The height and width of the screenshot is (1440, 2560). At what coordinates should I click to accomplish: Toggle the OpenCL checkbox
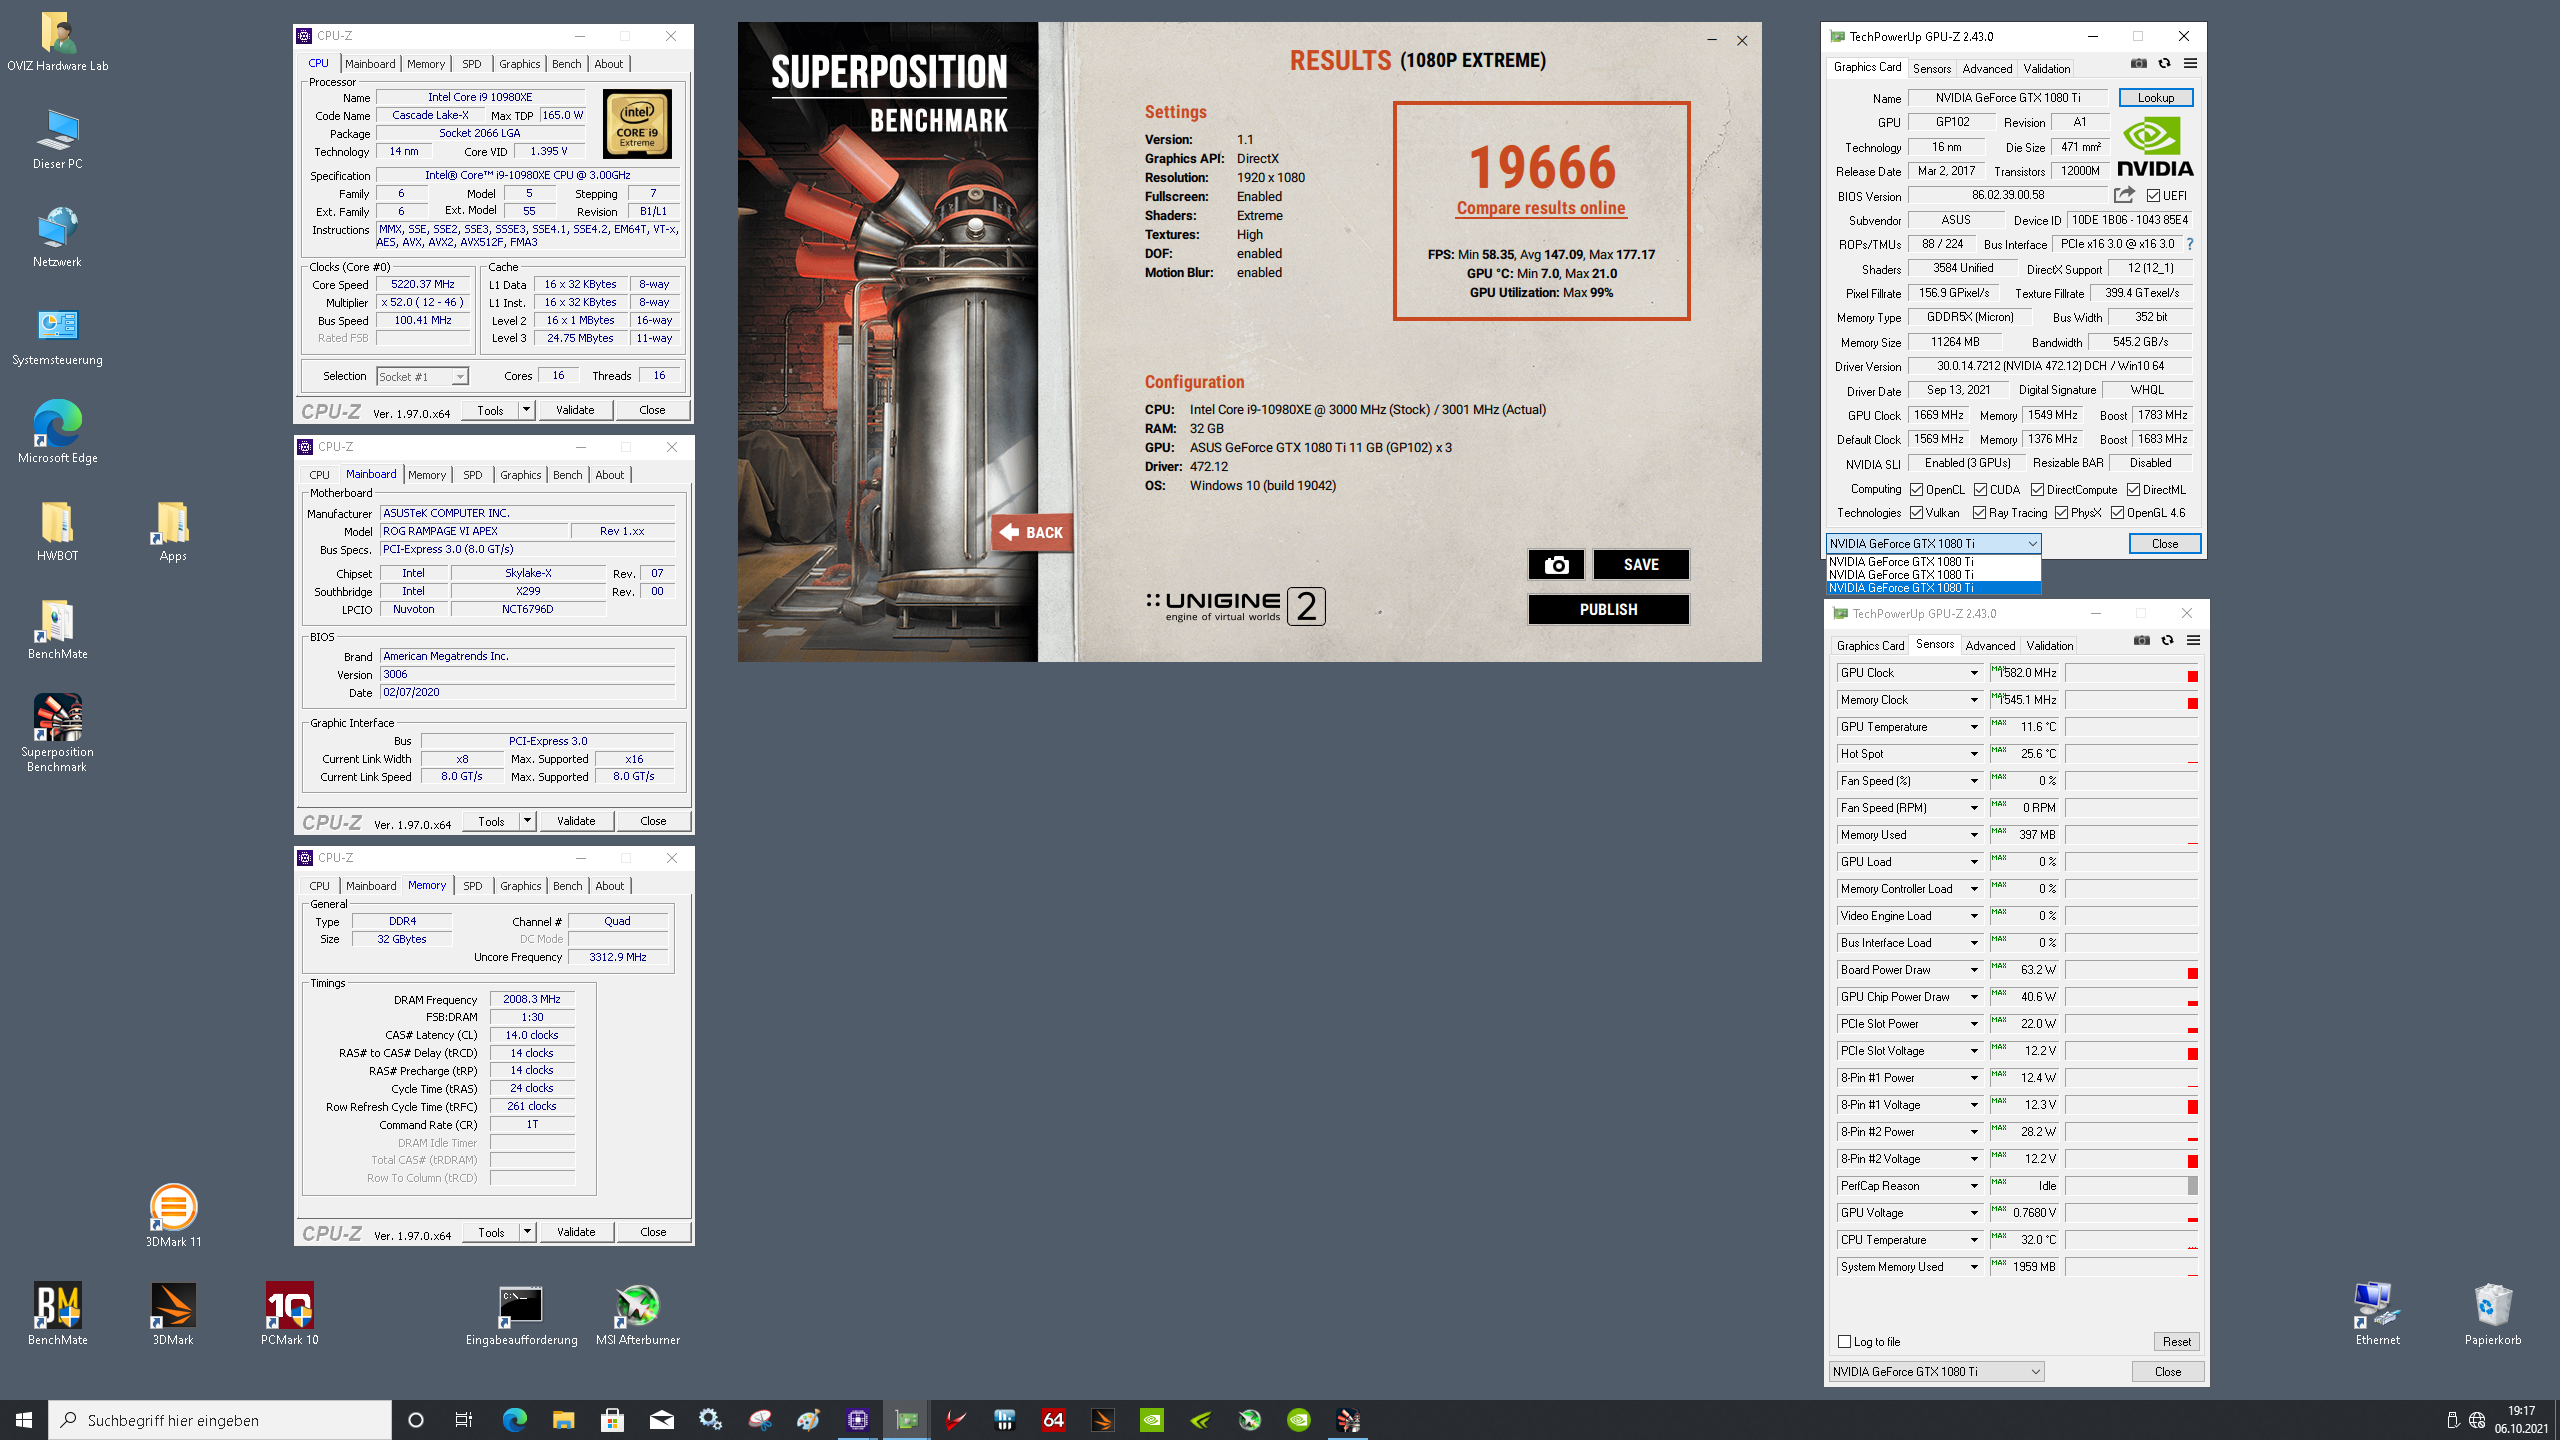1917,490
